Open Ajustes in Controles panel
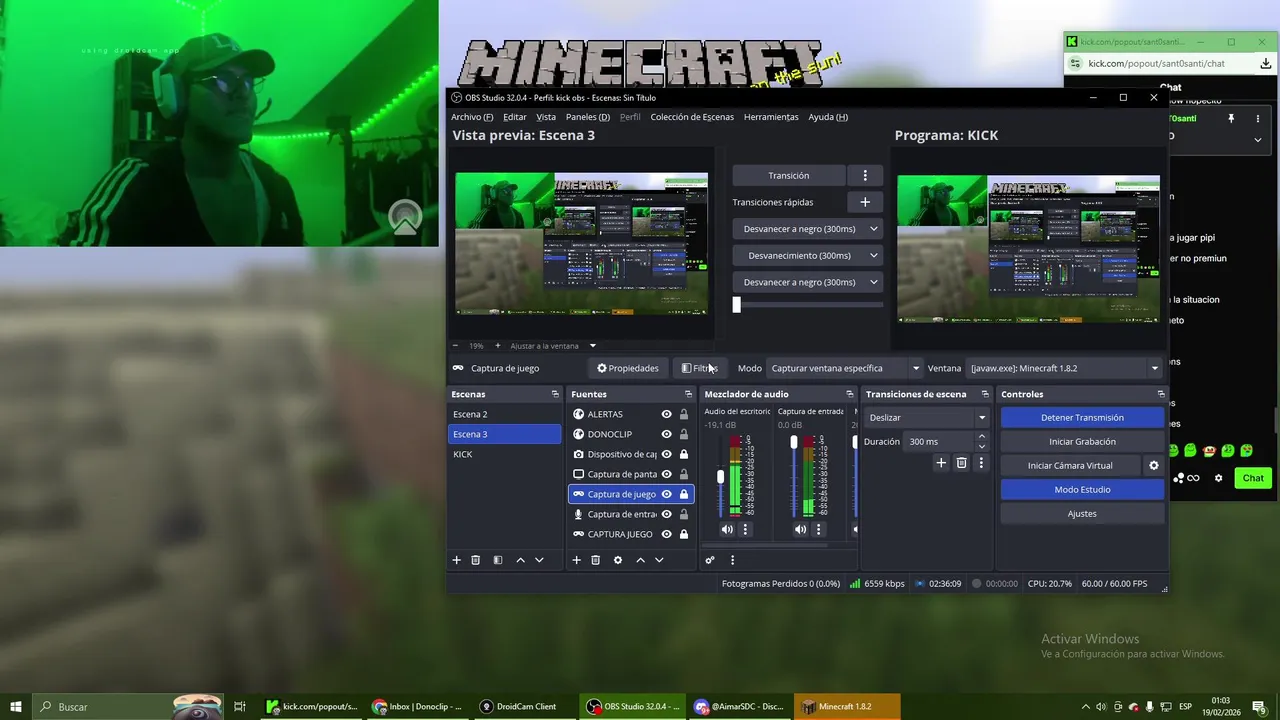The height and width of the screenshot is (720, 1280). tap(1082, 513)
